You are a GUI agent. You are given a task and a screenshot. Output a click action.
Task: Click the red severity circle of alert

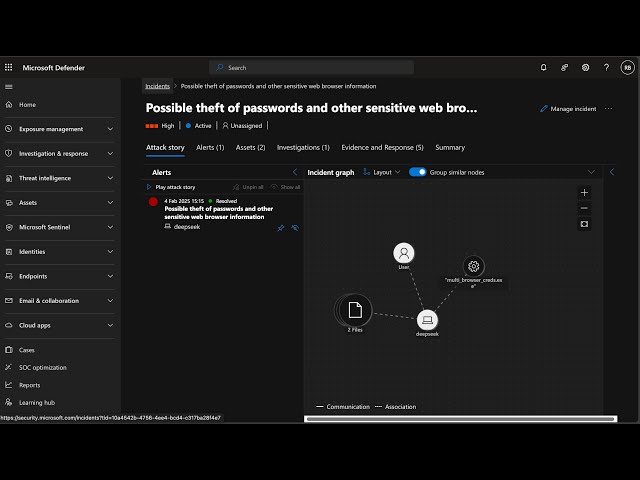[153, 202]
